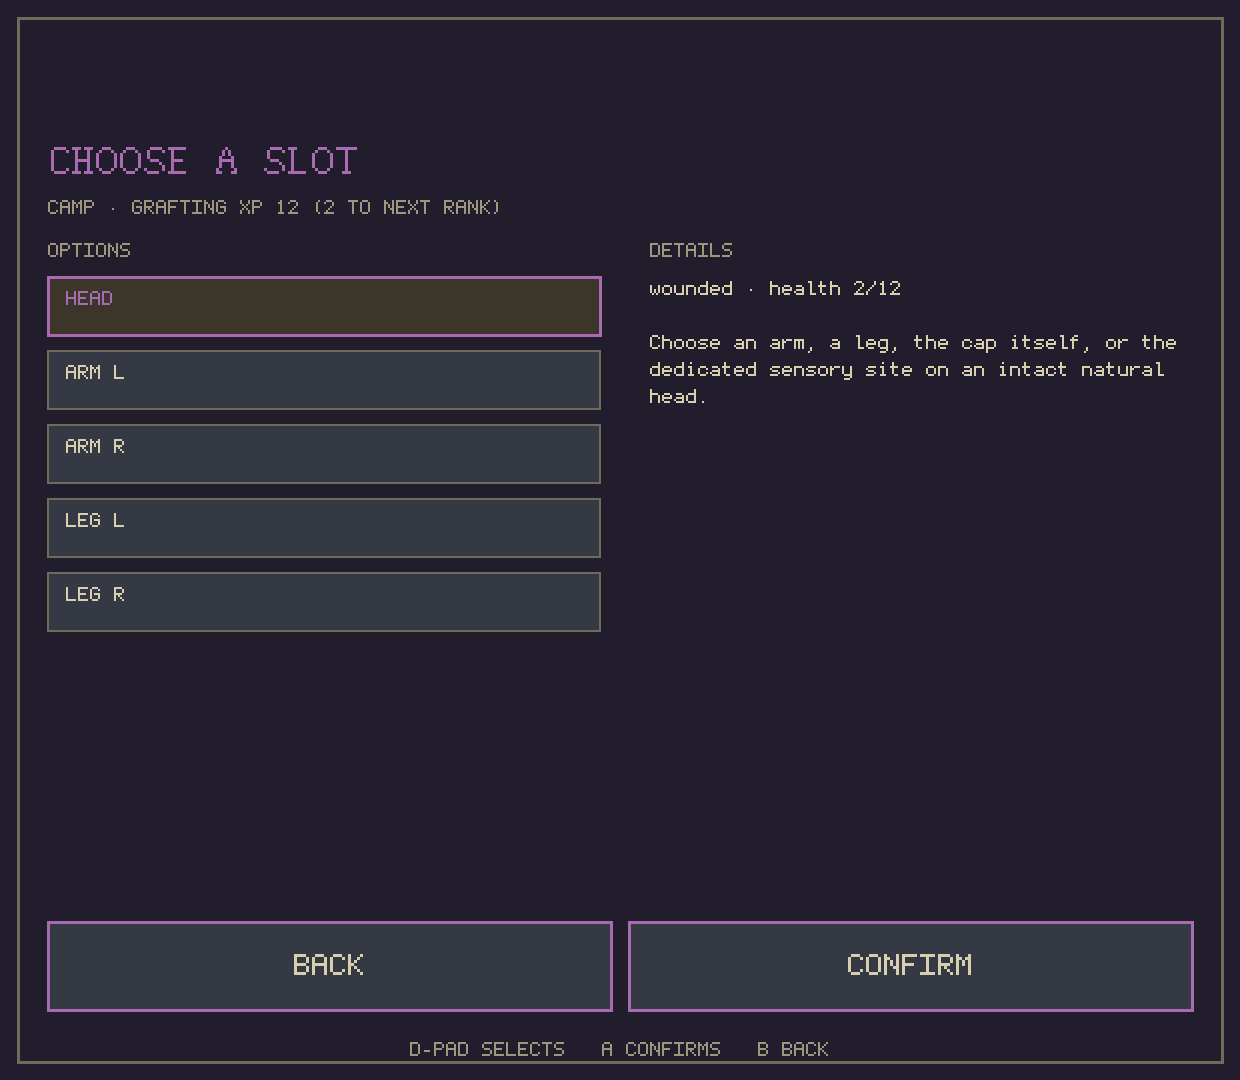Click the CONFIRM button

[x=911, y=966]
